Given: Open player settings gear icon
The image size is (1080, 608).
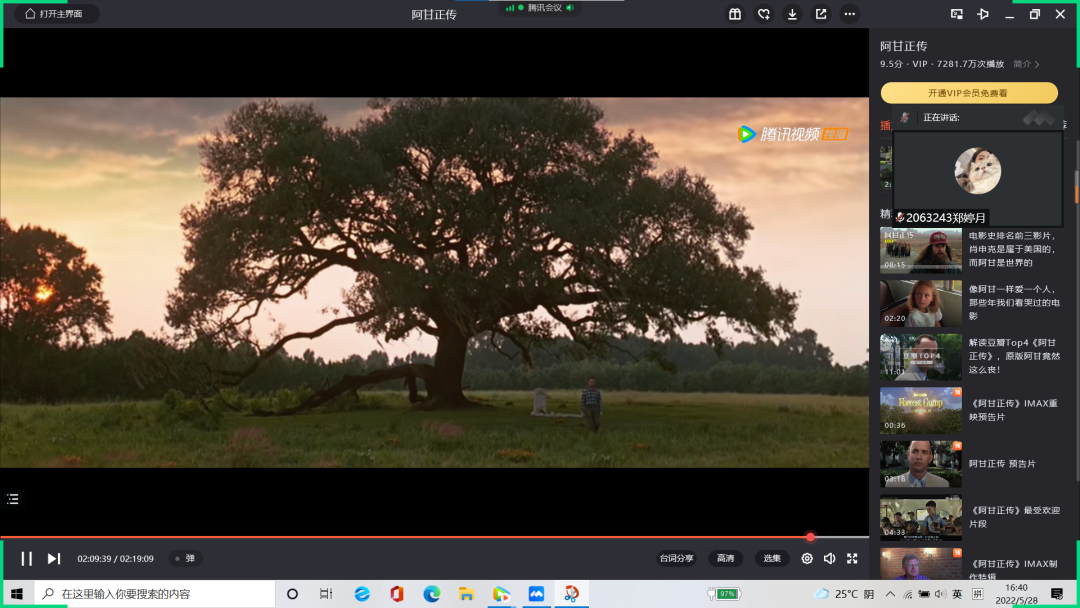Looking at the screenshot, I should 807,558.
